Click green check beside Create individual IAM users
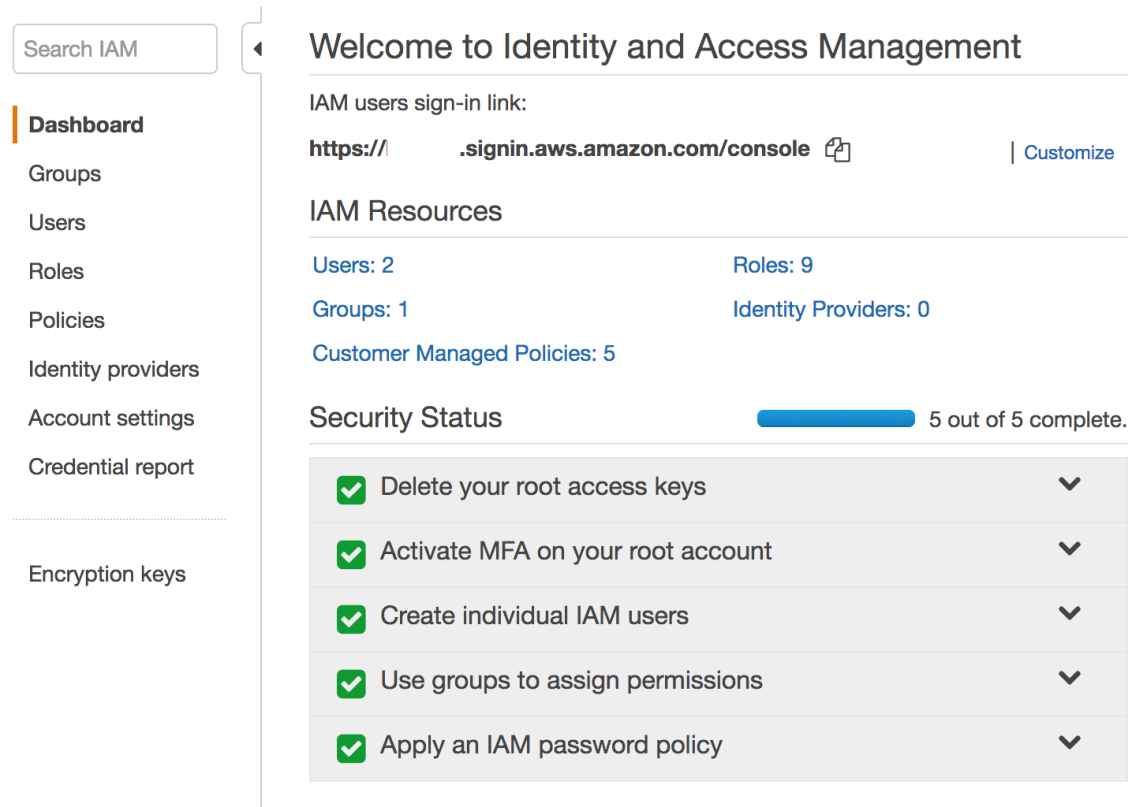This screenshot has width=1147, height=807. click(351, 618)
